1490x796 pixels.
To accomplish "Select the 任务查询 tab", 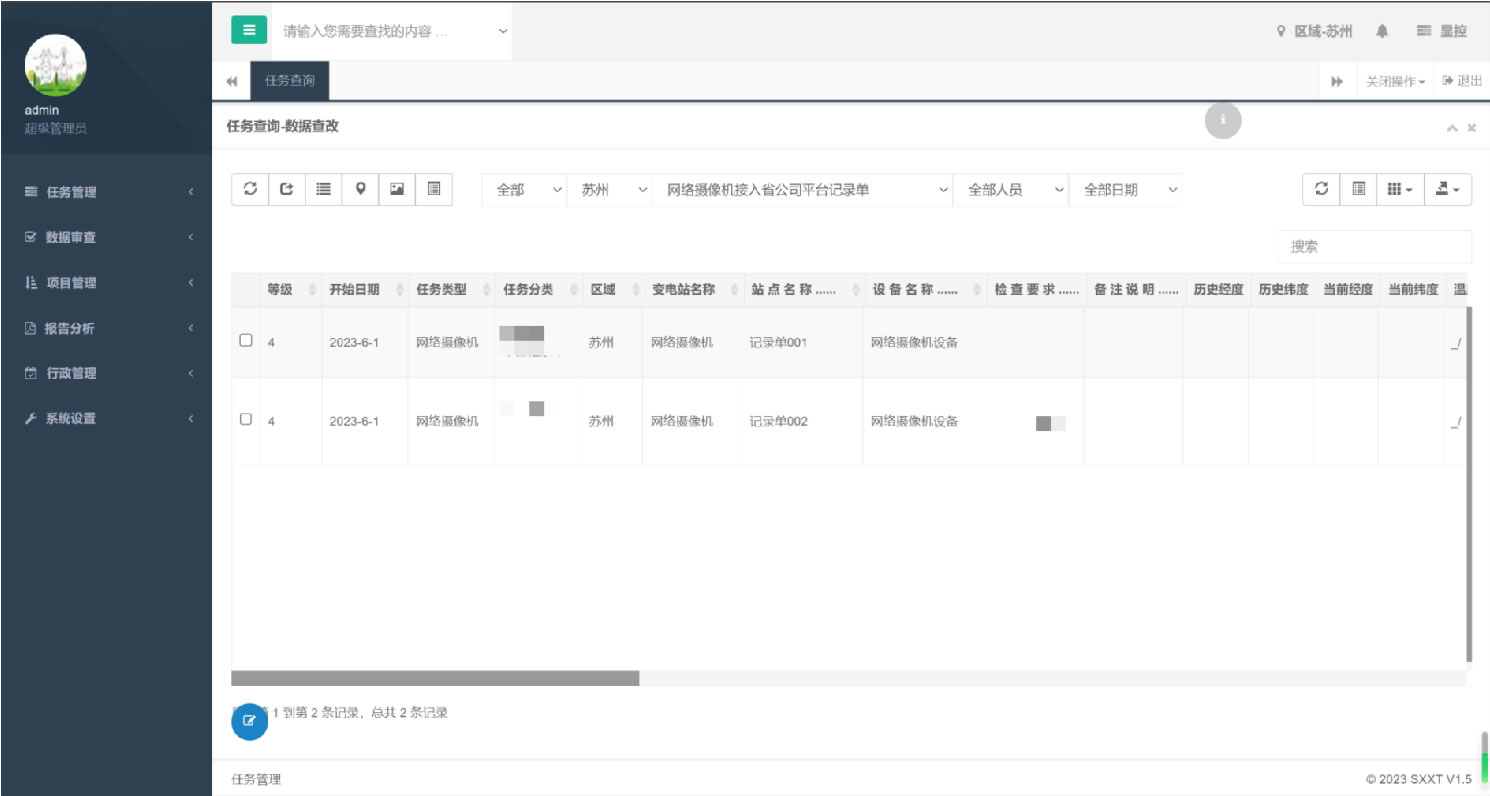I will pyautogui.click(x=289, y=81).
